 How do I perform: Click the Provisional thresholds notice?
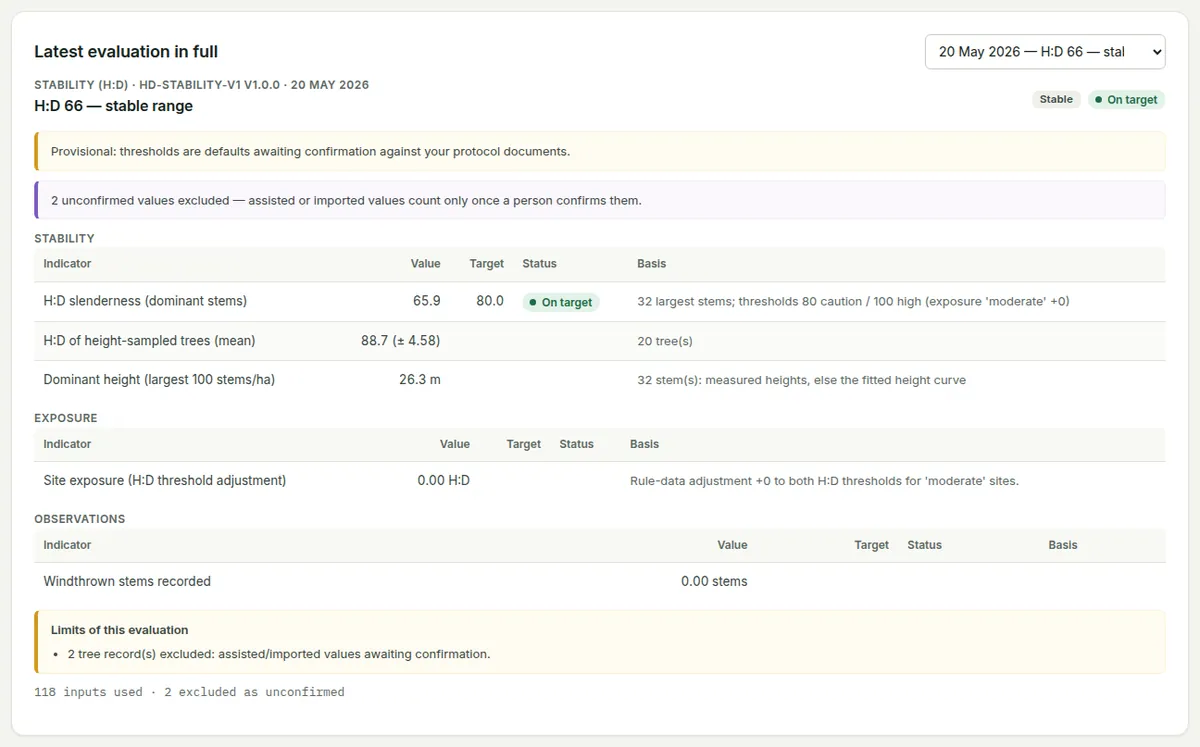point(600,151)
